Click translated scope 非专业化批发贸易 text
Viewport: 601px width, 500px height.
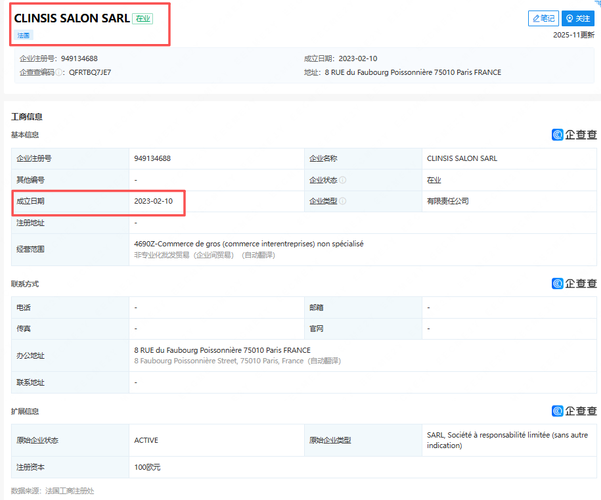click(x=204, y=255)
